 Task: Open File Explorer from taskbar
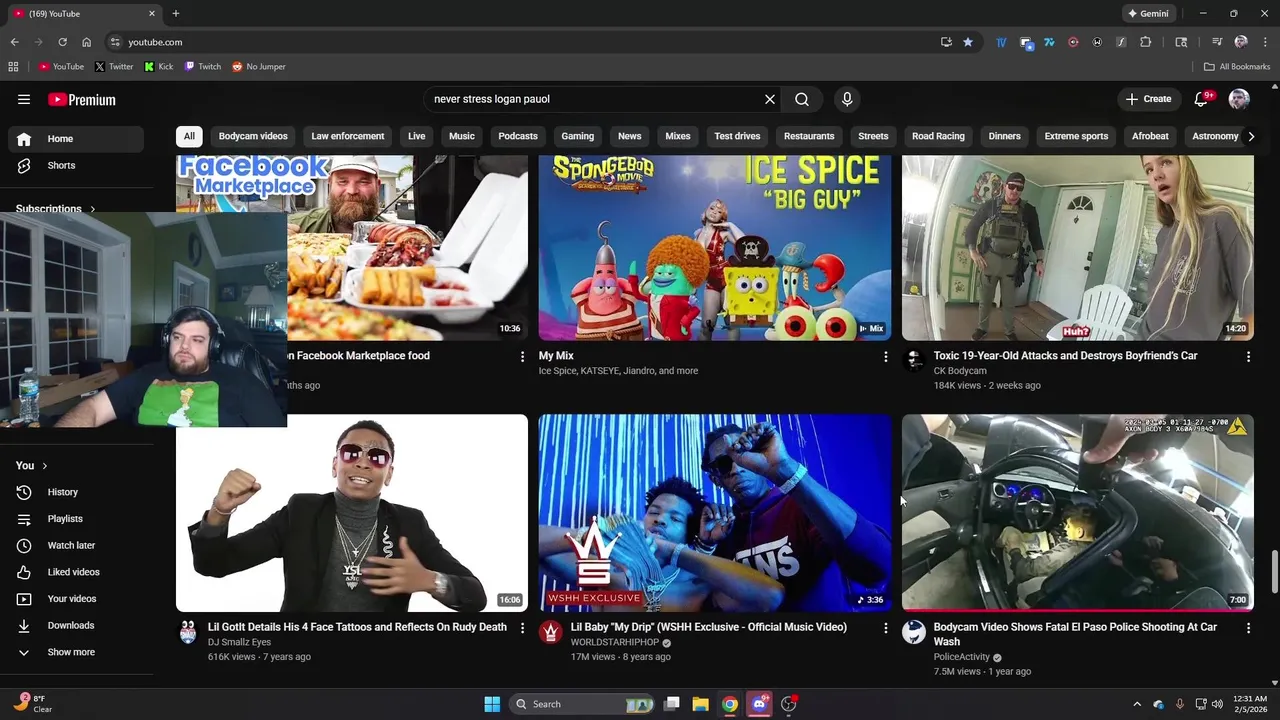[701, 704]
